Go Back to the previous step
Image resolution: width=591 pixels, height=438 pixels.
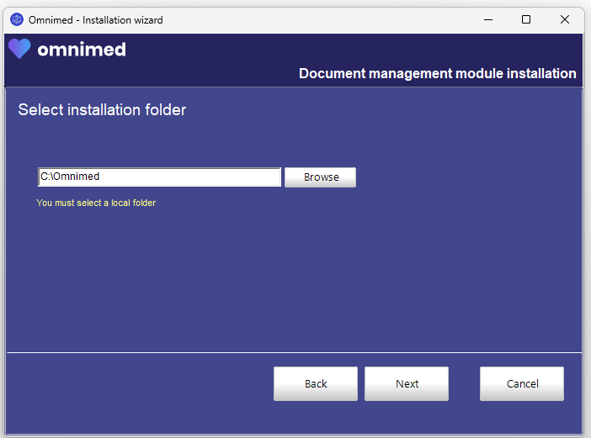click(316, 384)
